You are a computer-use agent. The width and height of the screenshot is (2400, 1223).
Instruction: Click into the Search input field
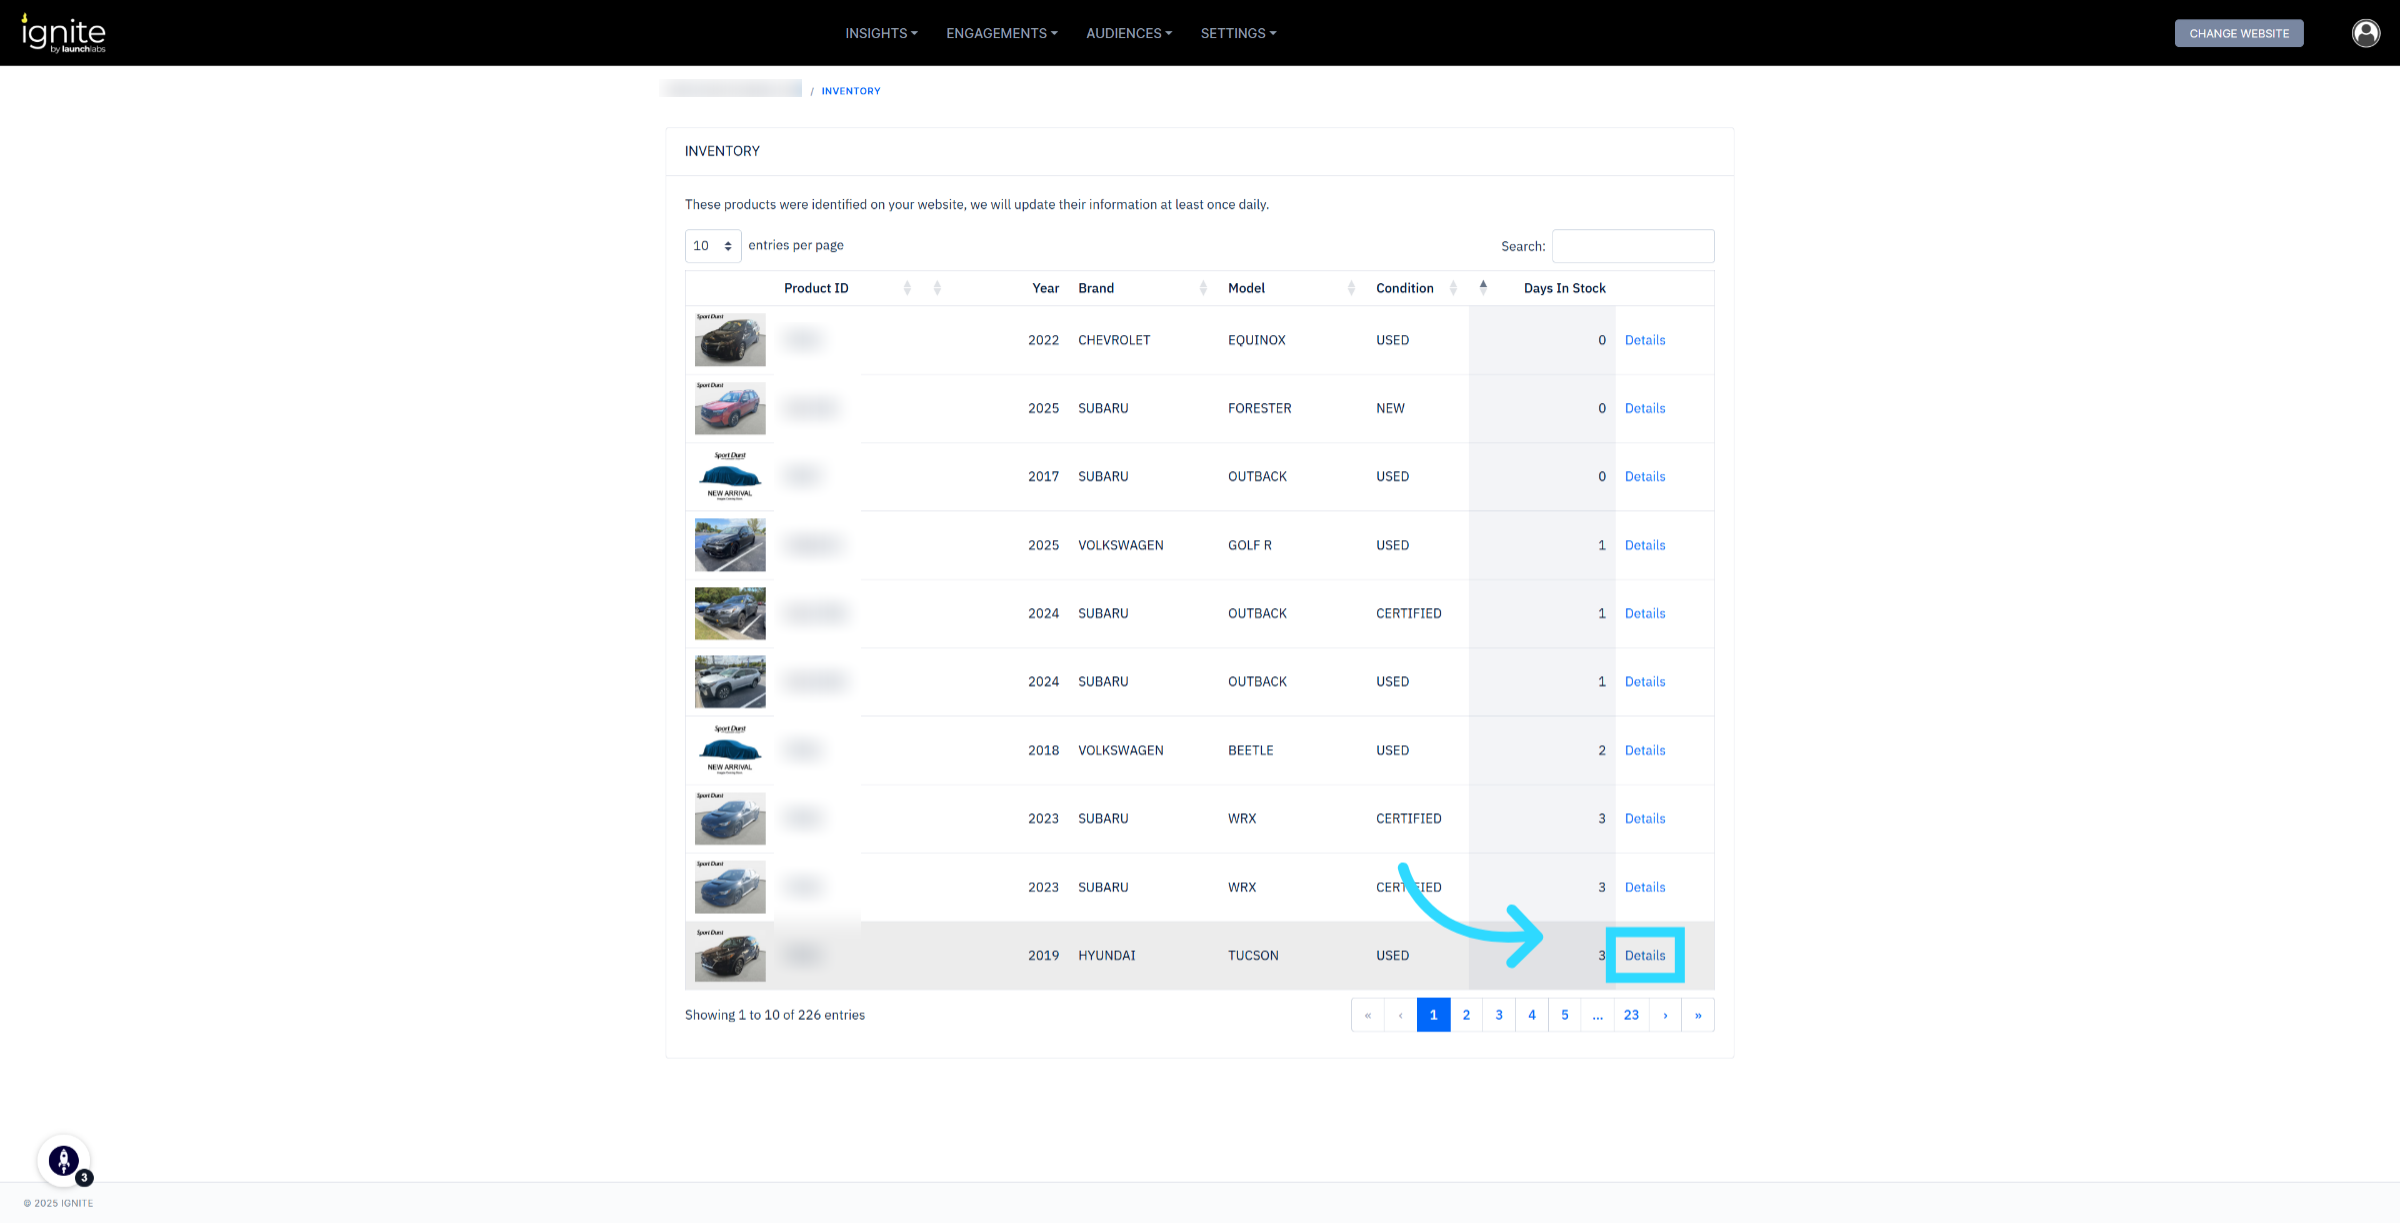(1632, 246)
